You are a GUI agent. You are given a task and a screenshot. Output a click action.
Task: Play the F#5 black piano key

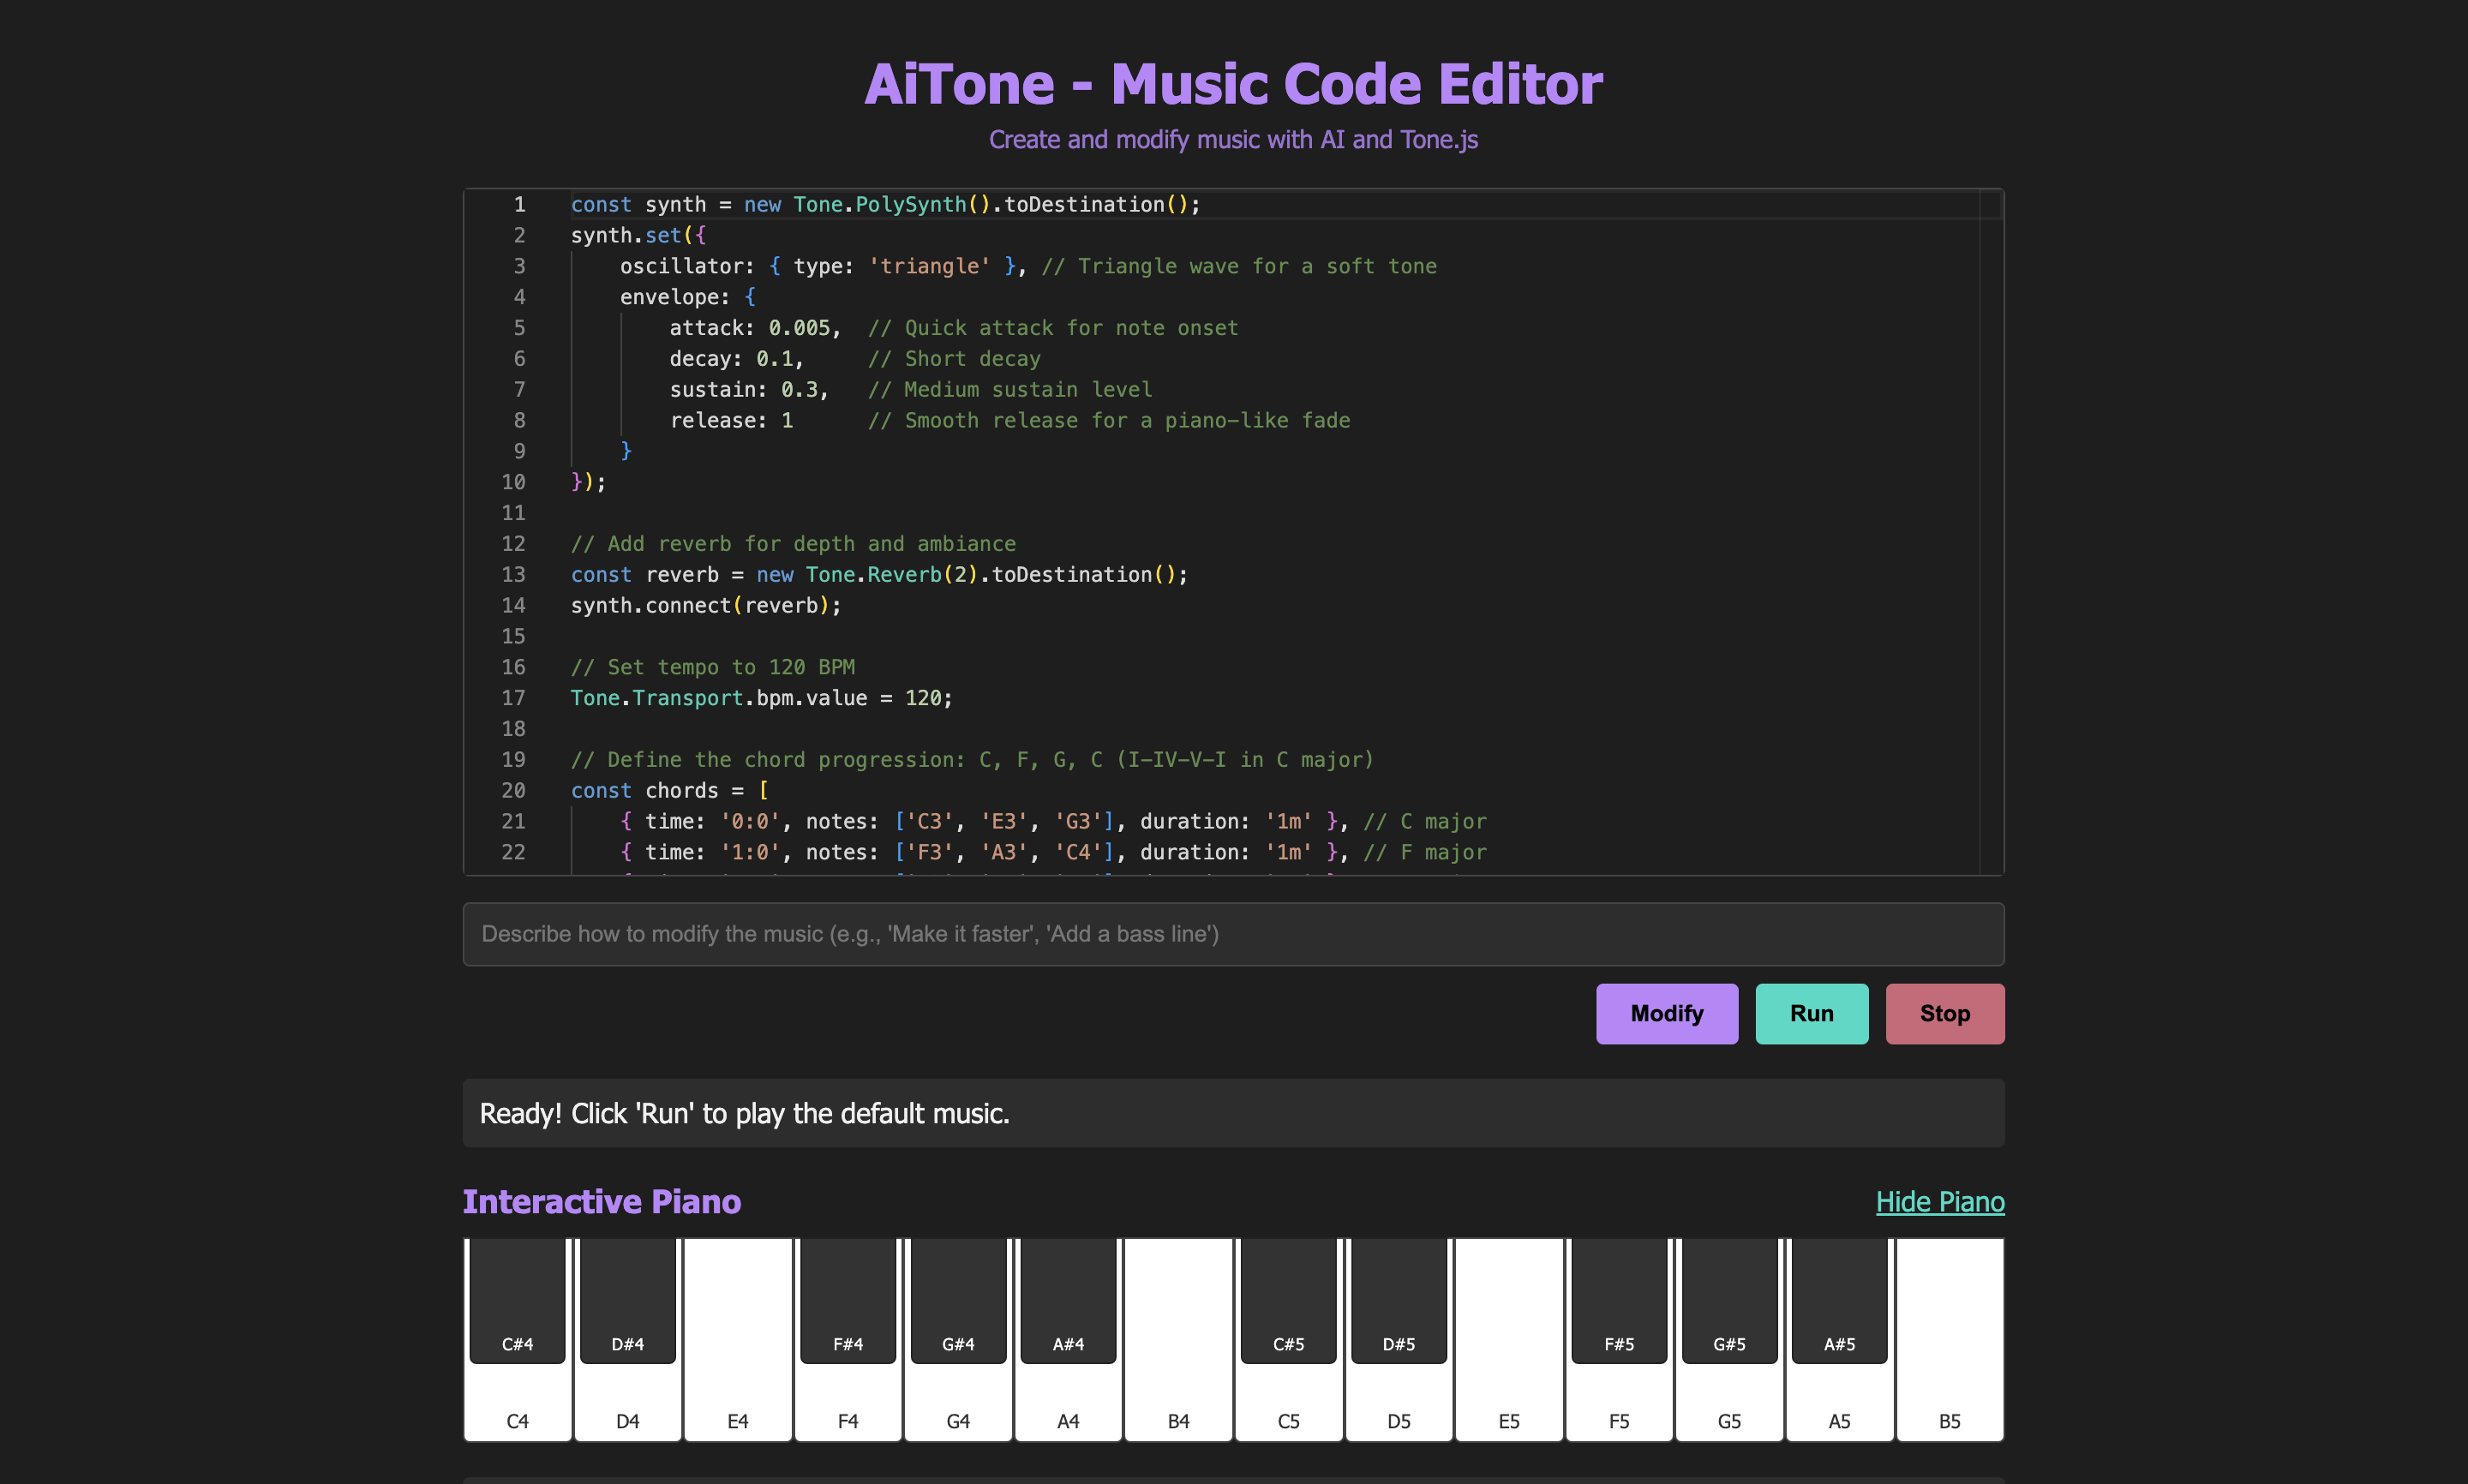(x=1619, y=1300)
